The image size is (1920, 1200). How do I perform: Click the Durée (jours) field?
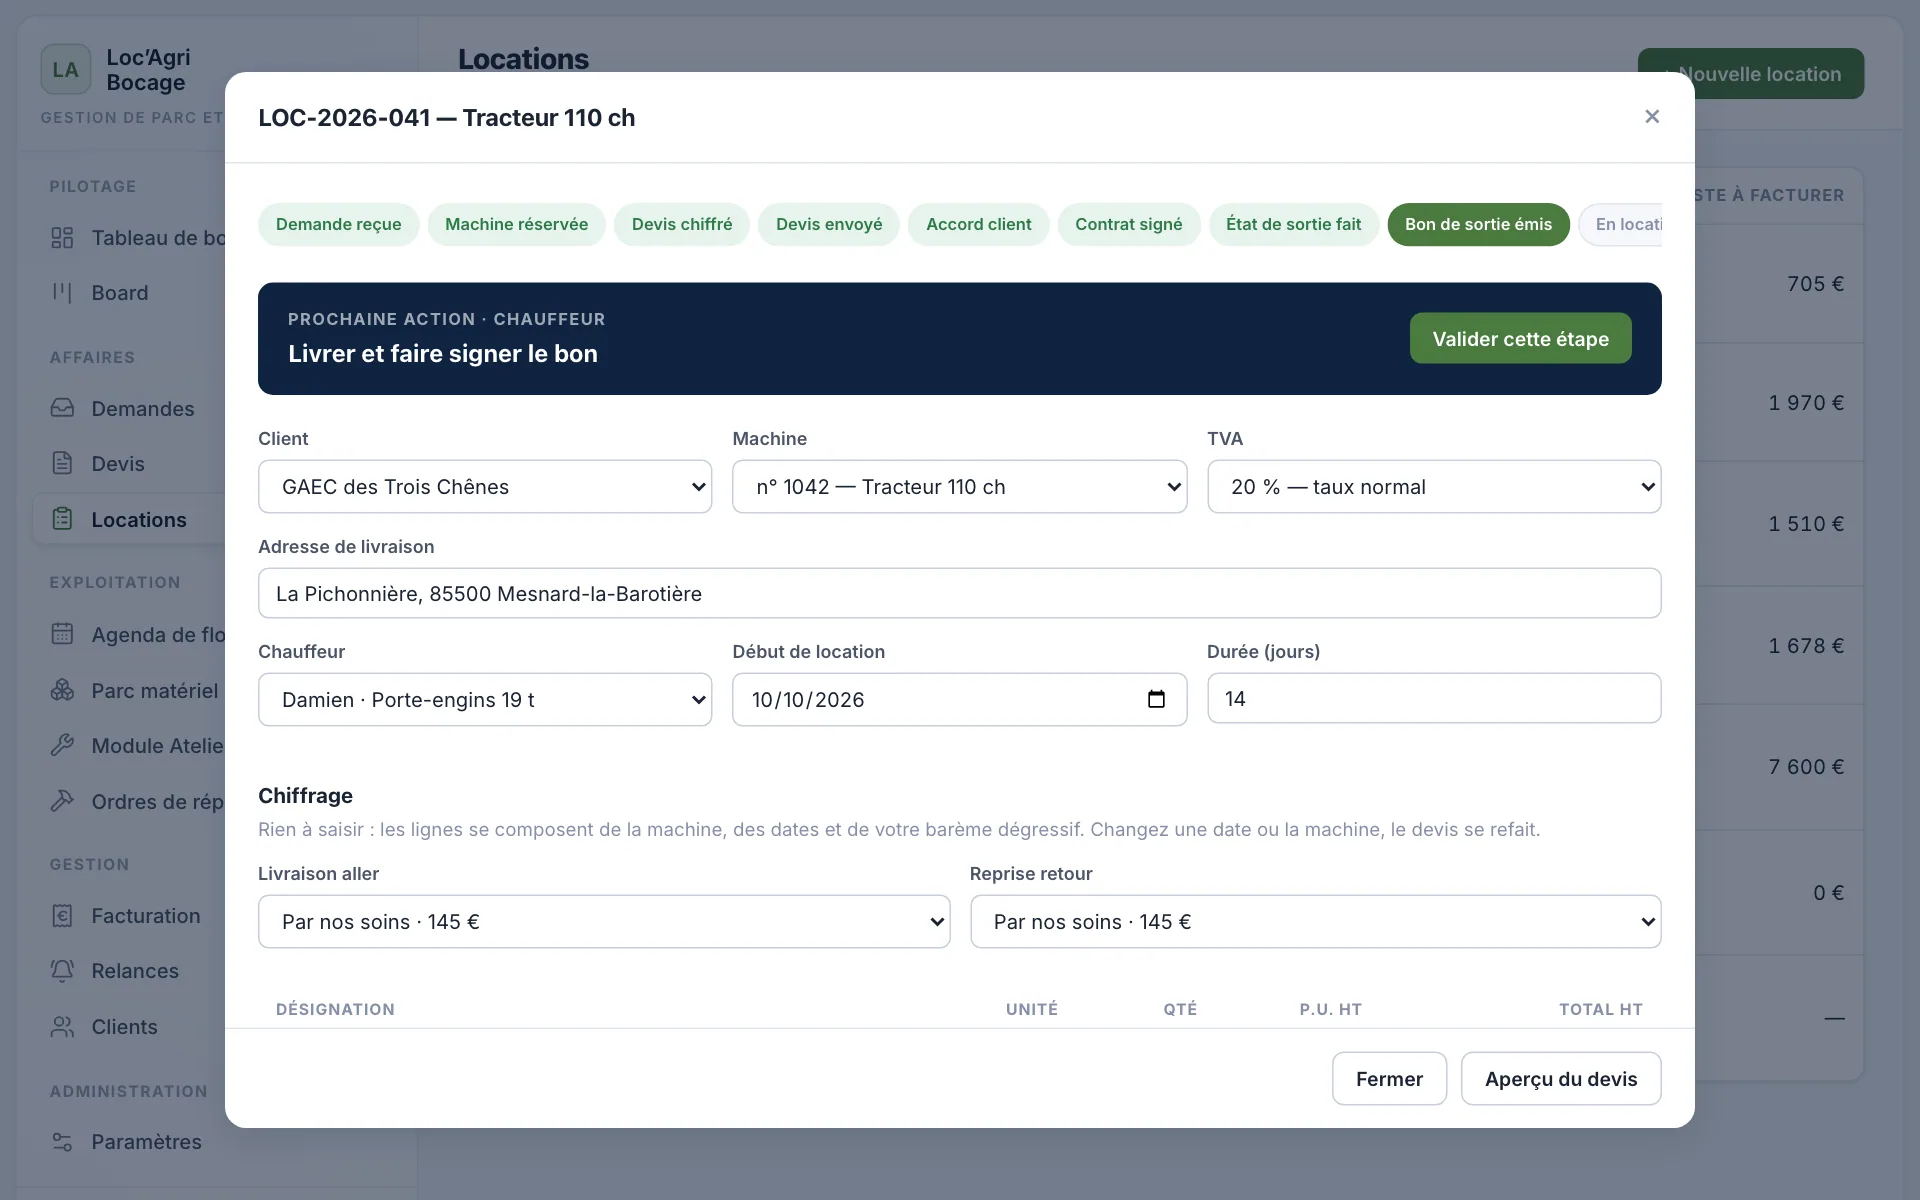[1434, 699]
